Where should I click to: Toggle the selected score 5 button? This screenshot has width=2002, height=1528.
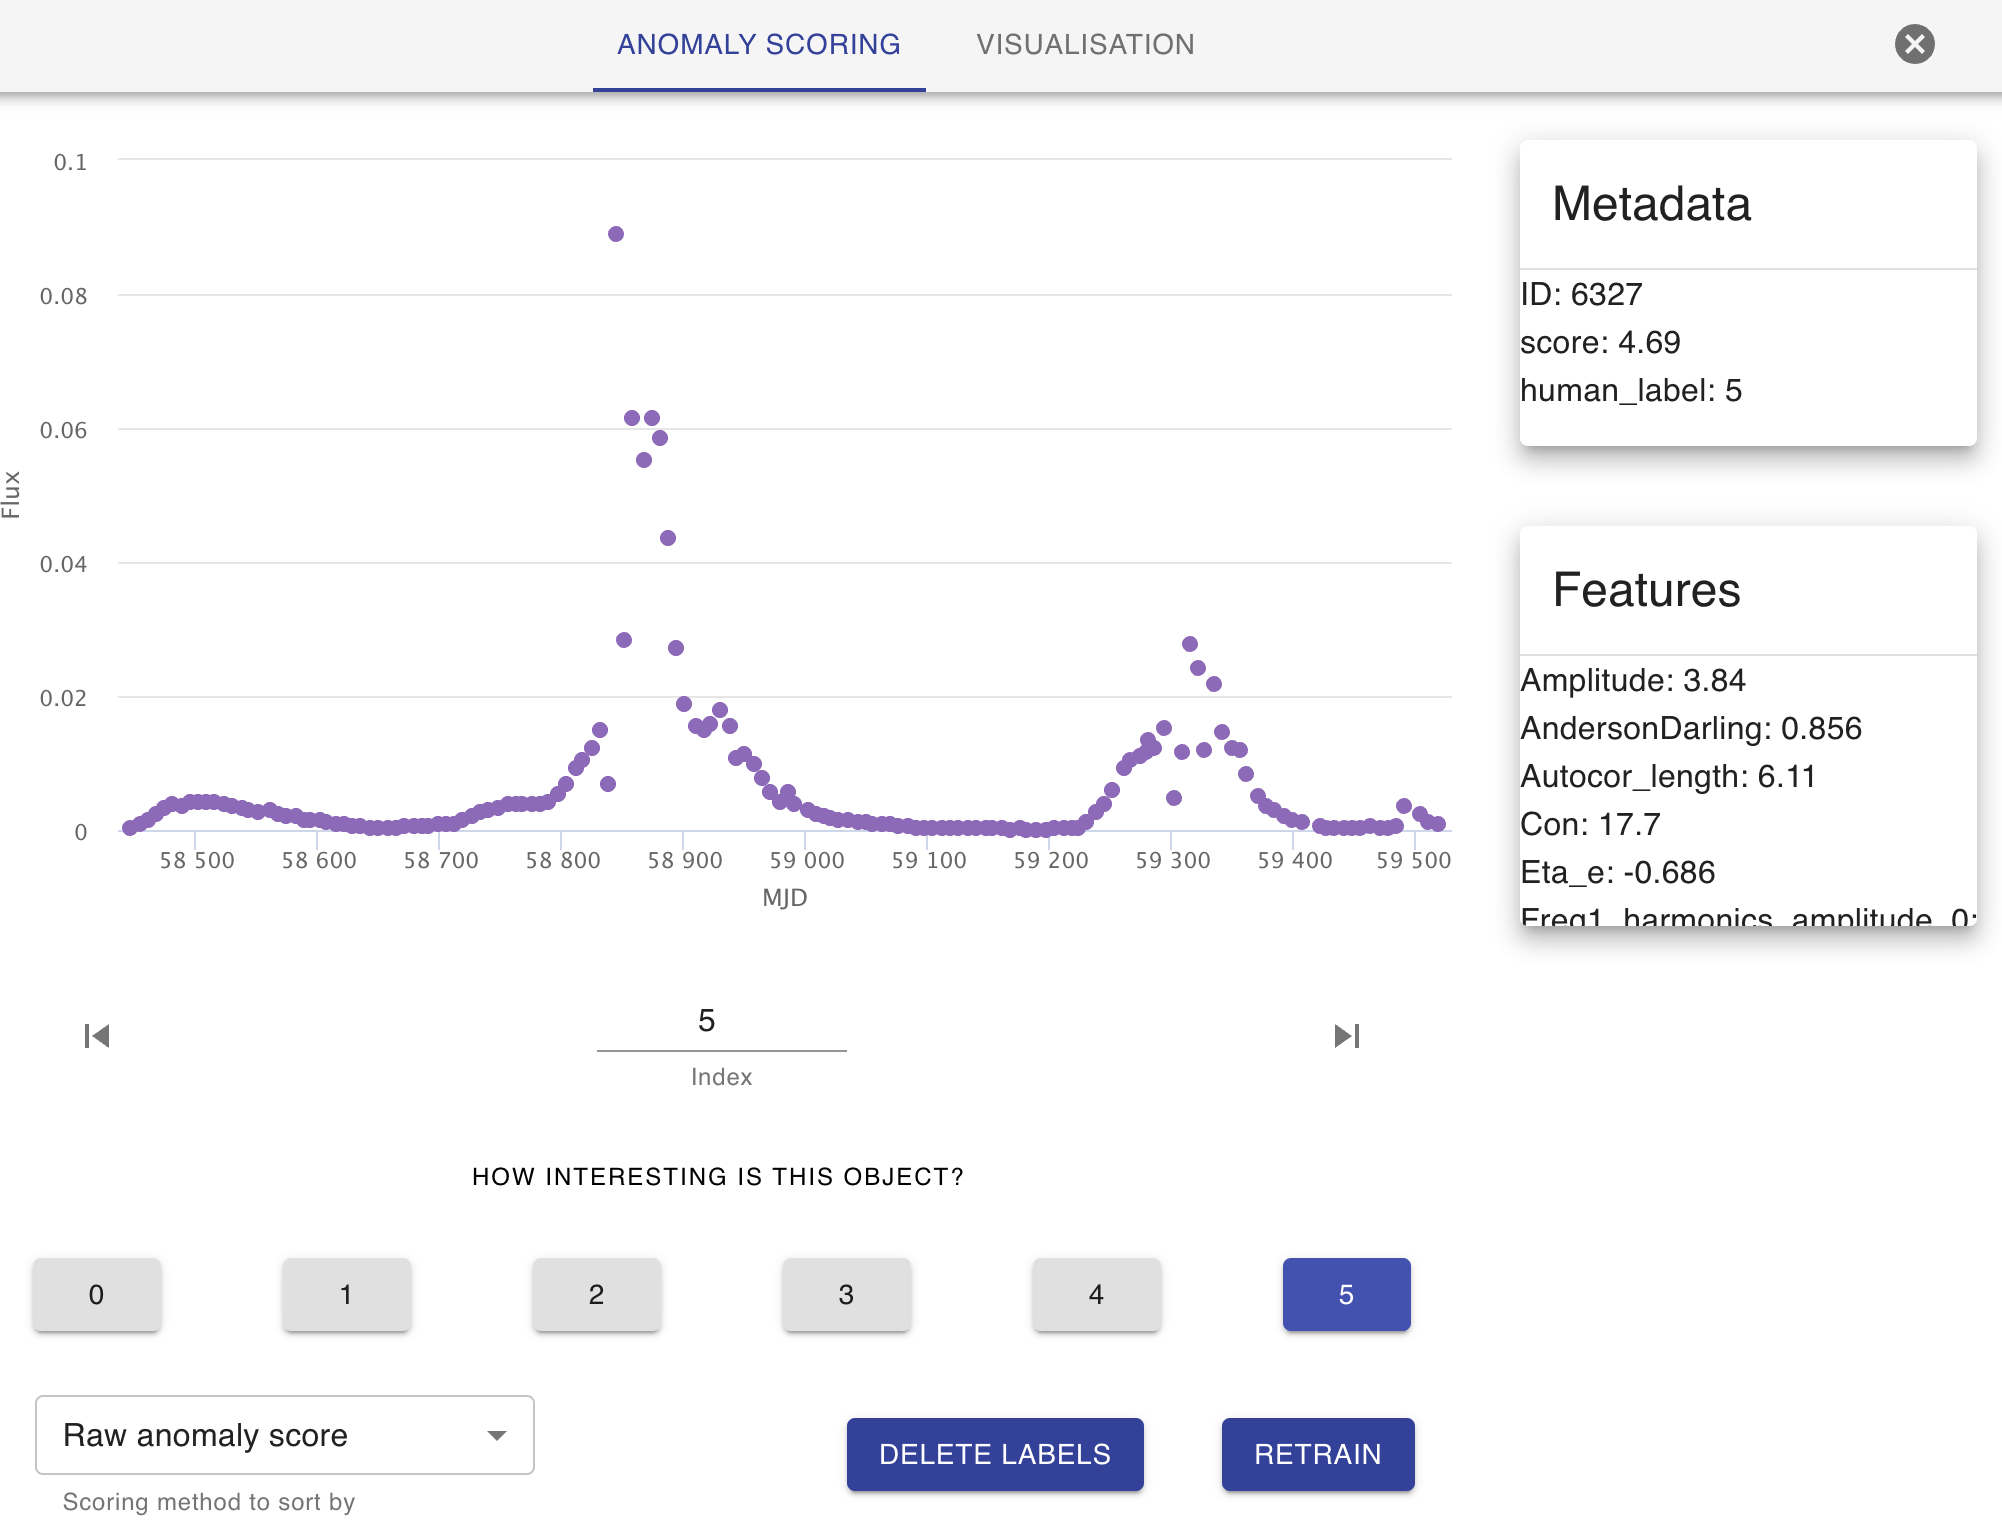pyautogui.click(x=1346, y=1294)
